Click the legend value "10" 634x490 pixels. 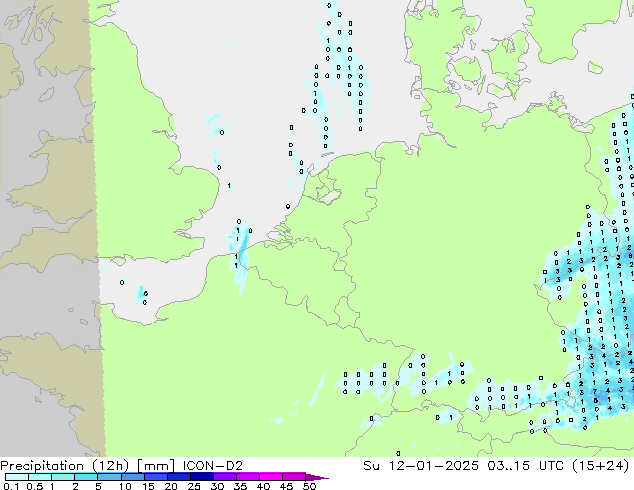tap(125, 486)
